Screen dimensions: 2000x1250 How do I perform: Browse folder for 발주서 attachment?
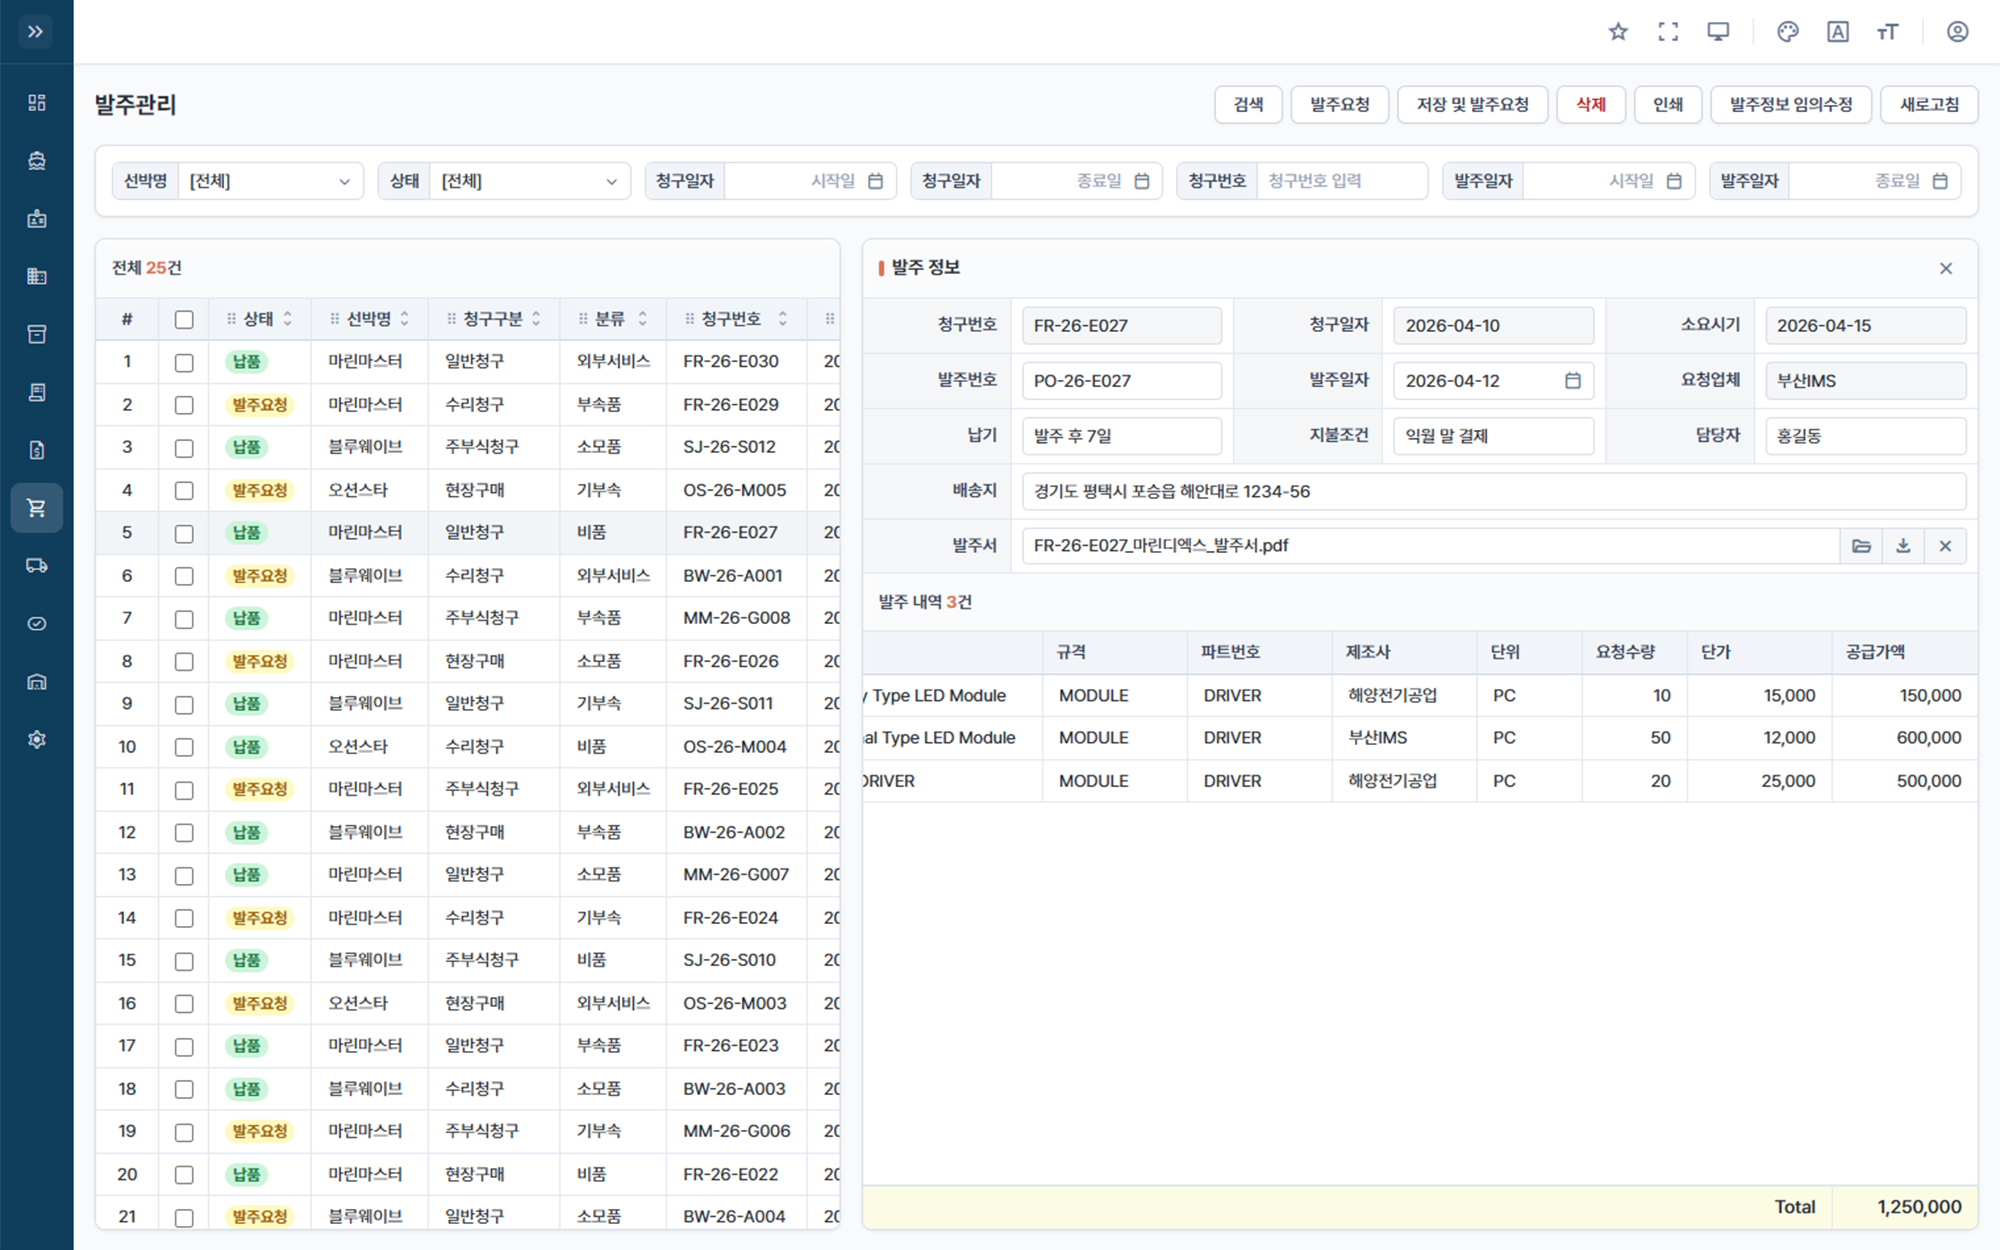pos(1861,546)
